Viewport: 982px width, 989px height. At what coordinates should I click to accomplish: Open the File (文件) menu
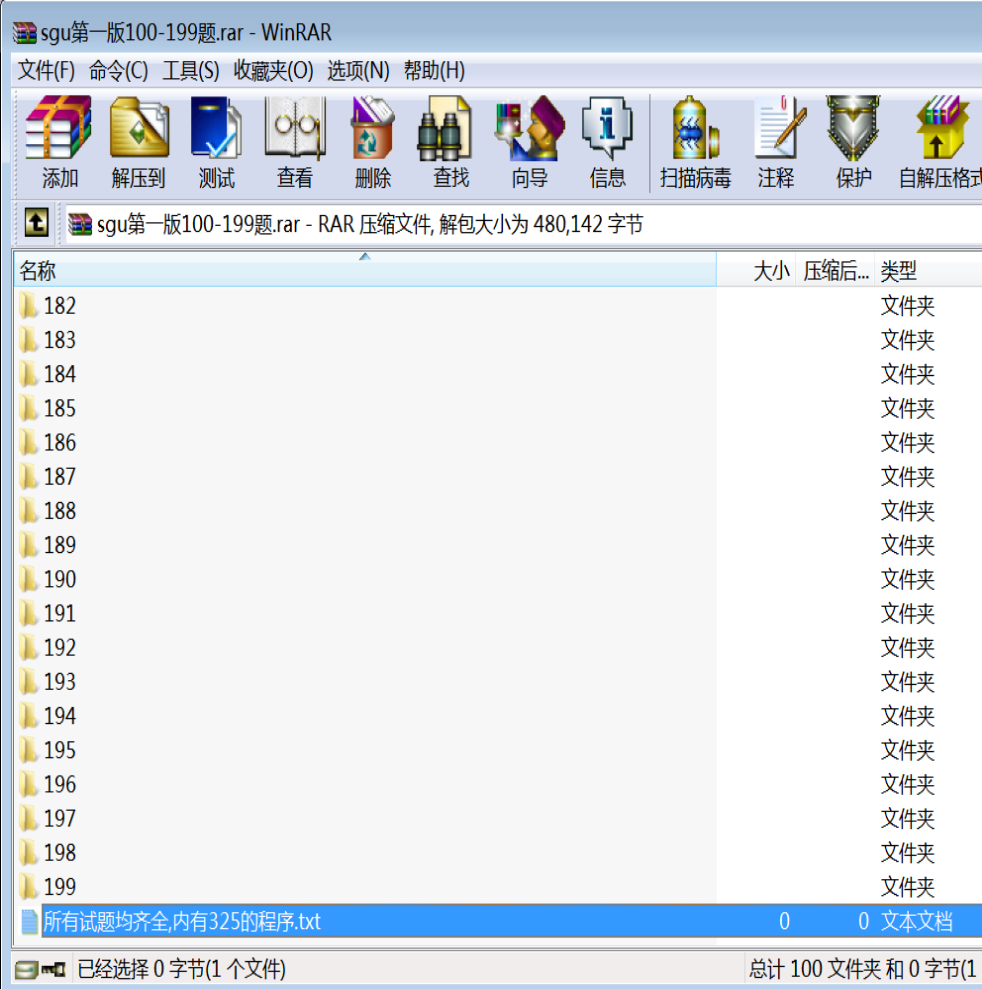tap(46, 70)
